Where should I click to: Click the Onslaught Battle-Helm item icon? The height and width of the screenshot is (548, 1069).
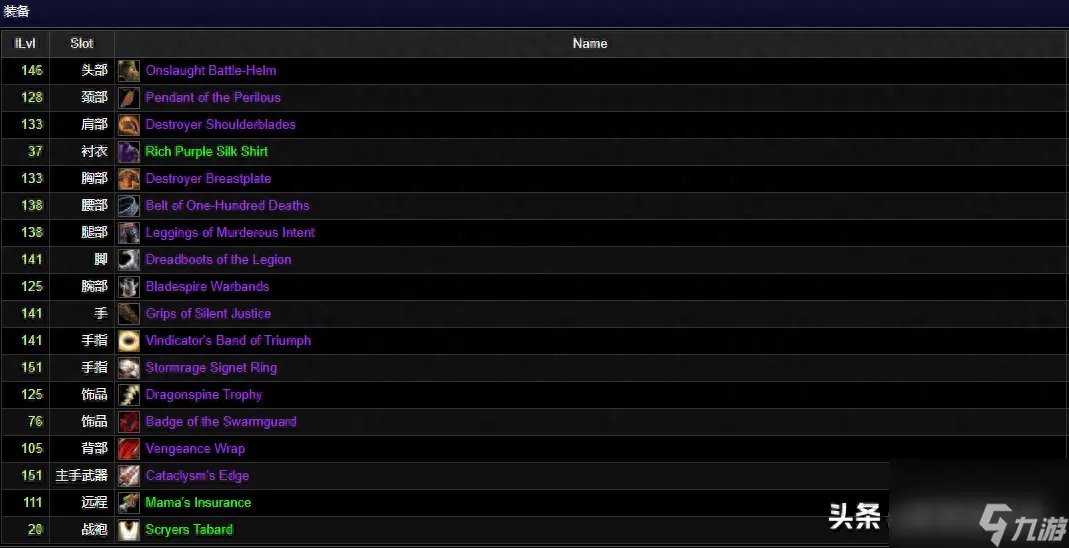coord(128,71)
